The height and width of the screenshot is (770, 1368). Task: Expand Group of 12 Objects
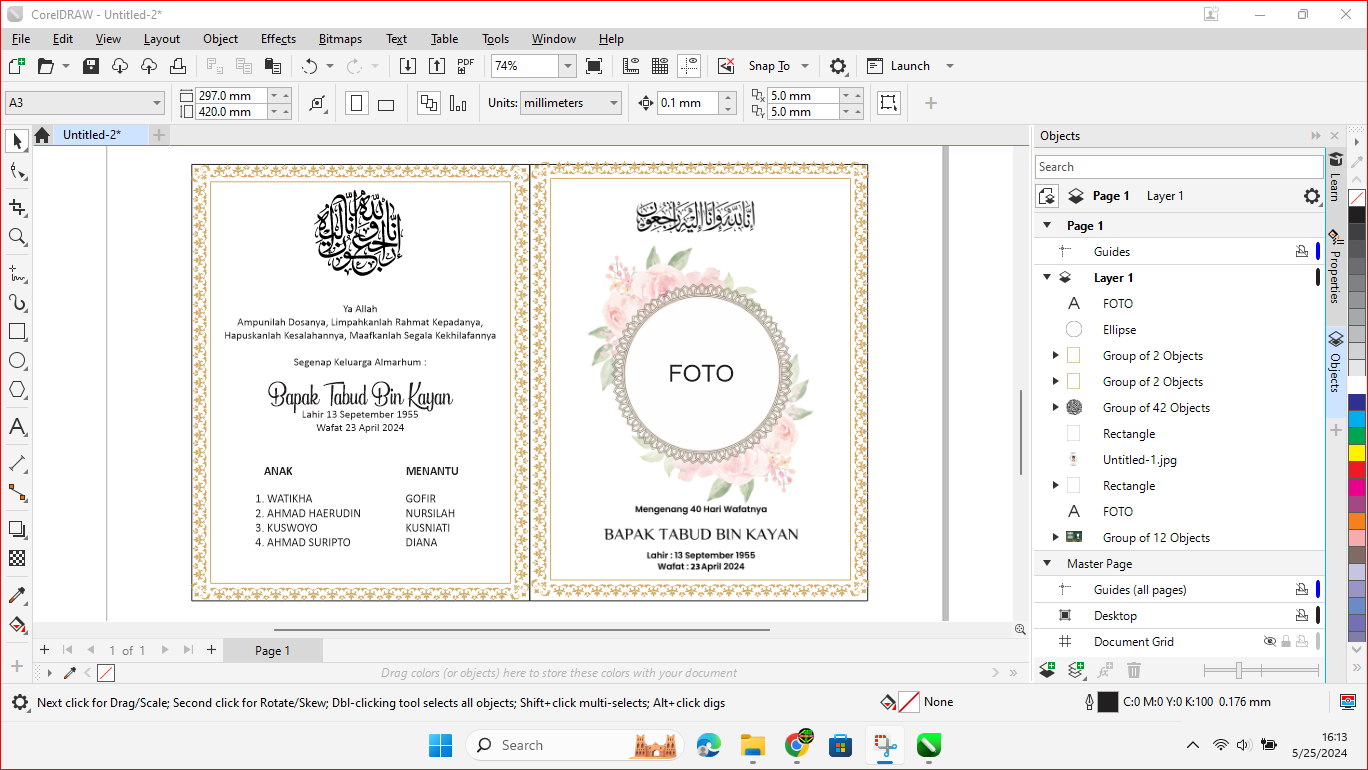click(1056, 538)
